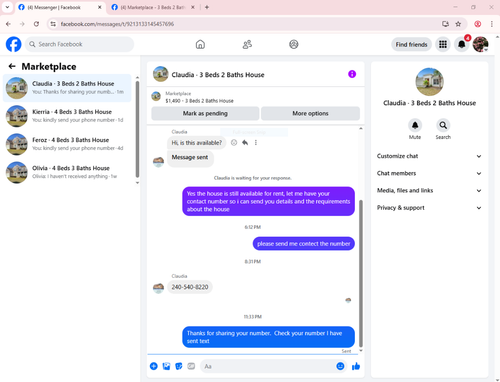Click the Find friends button
This screenshot has height=382, width=500.
[x=411, y=44]
